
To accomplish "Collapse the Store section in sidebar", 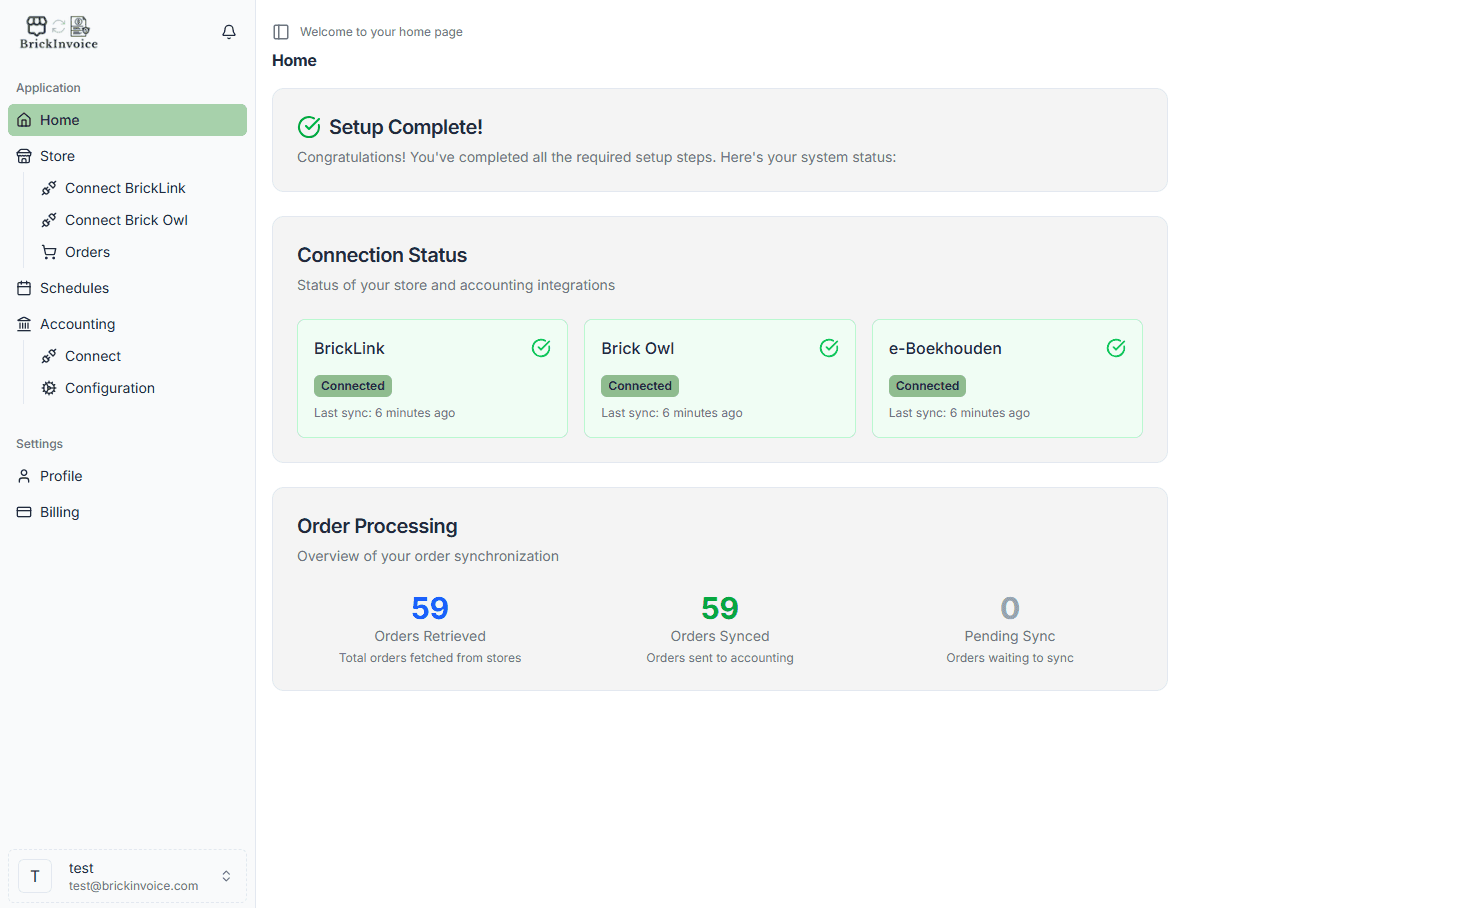I will click(x=57, y=156).
